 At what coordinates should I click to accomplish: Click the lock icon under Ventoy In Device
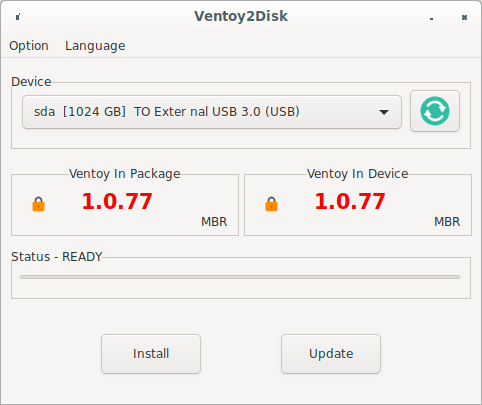[x=271, y=204]
